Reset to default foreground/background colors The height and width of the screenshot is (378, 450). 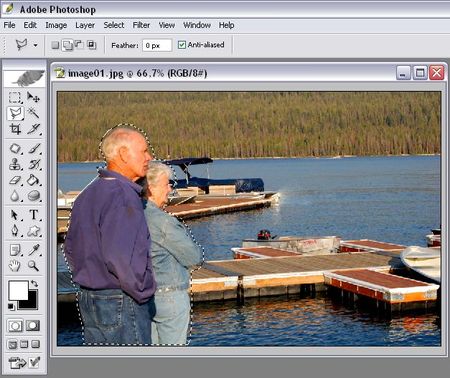click(11, 306)
